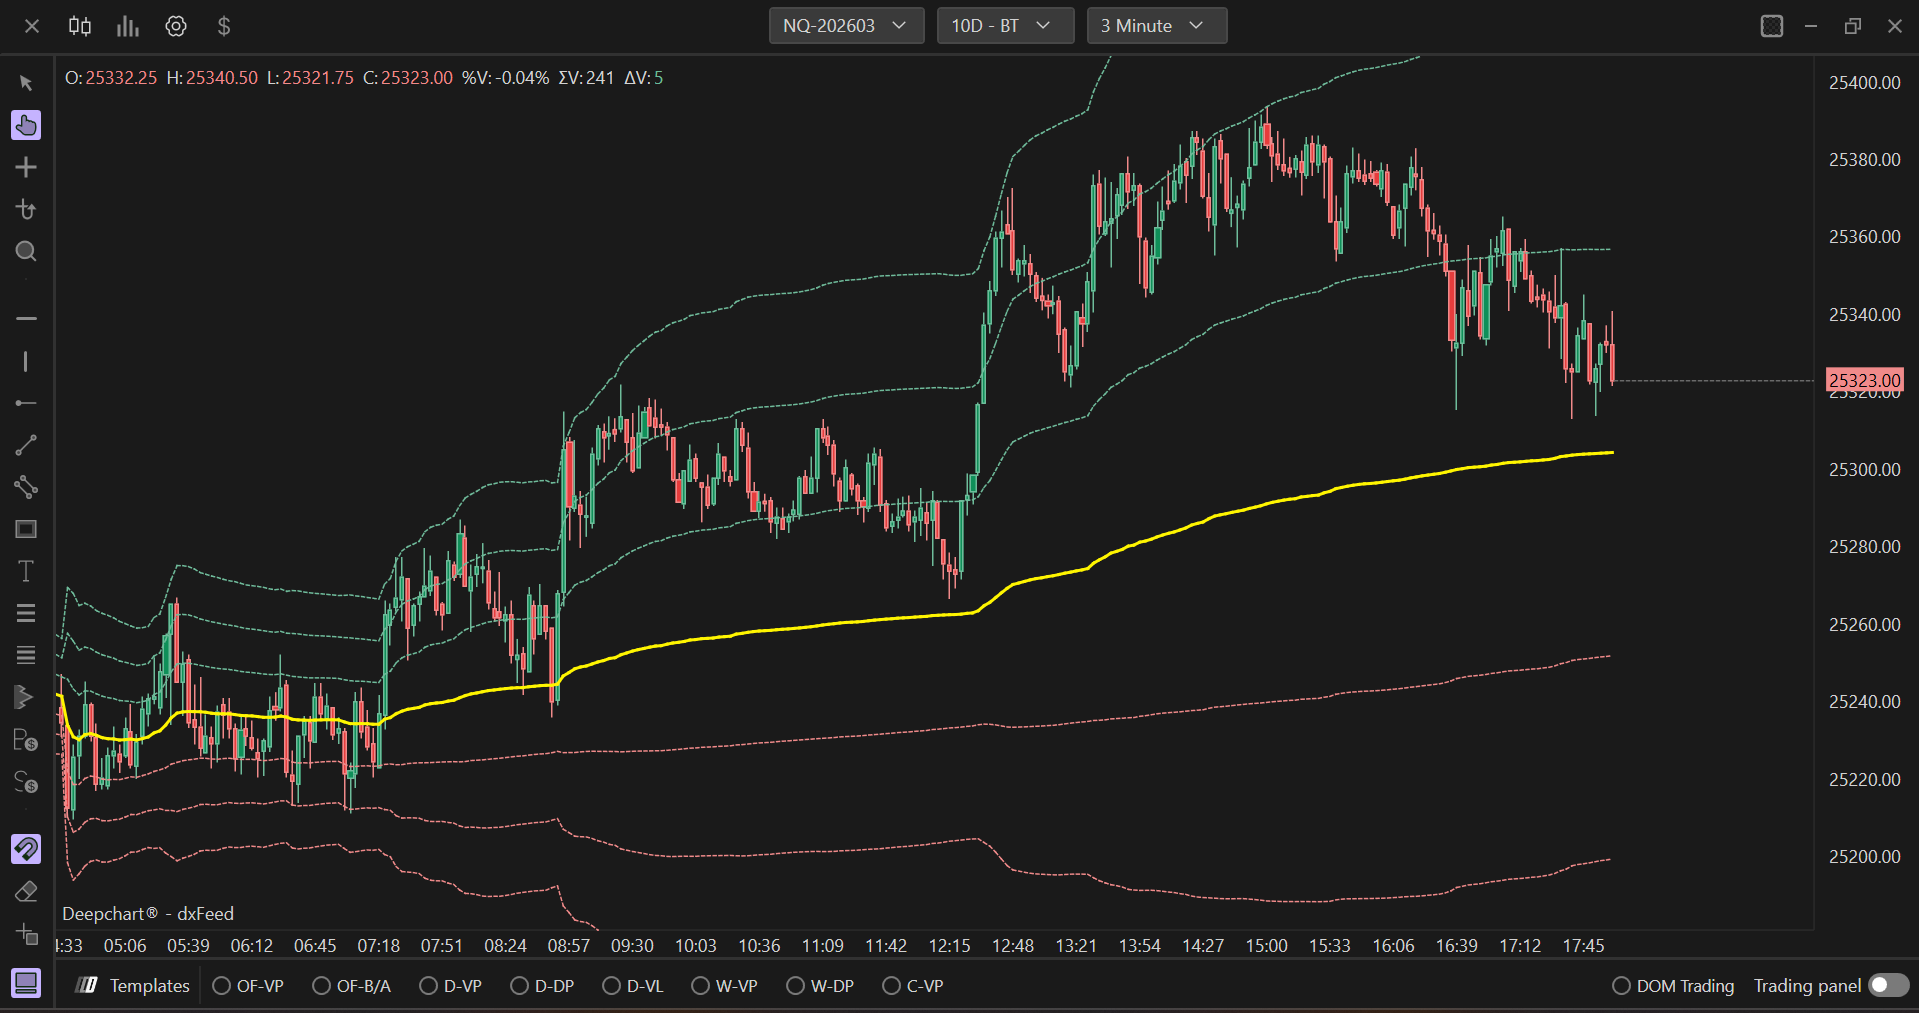
Task: Open the NQ-202603 symbol dropdown
Action: point(845,26)
